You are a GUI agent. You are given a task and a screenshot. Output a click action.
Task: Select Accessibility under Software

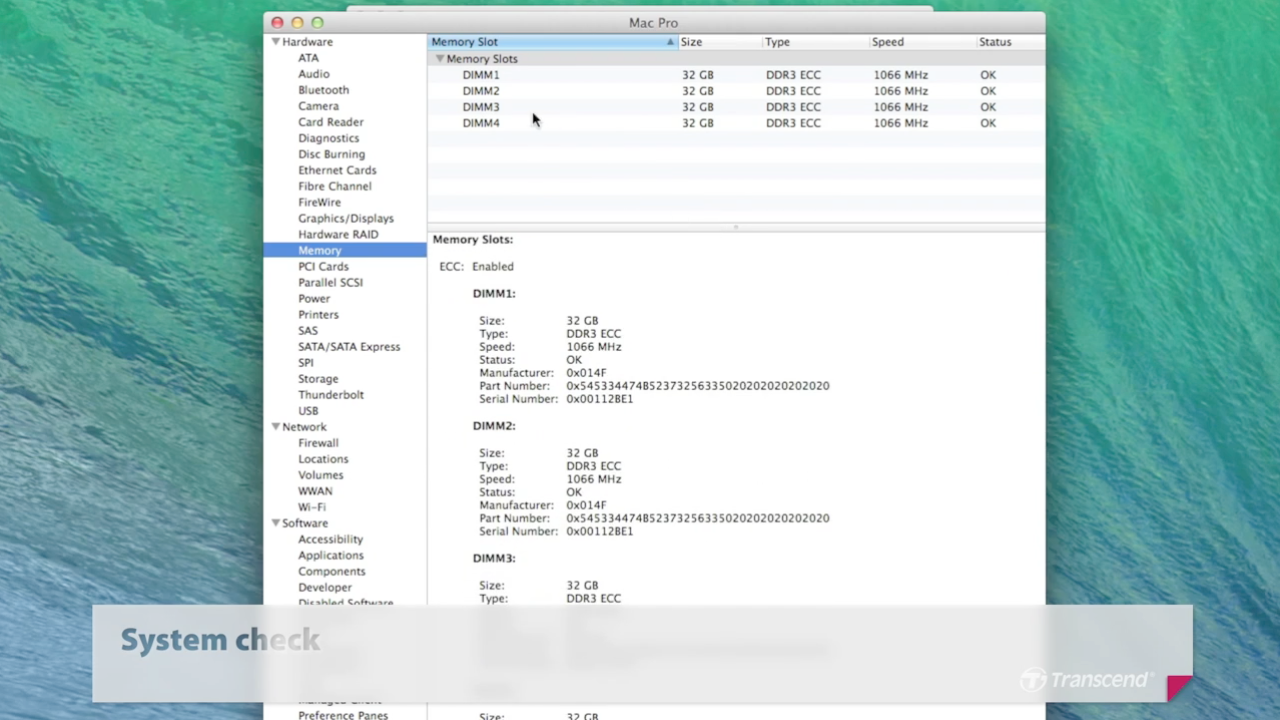click(330, 539)
